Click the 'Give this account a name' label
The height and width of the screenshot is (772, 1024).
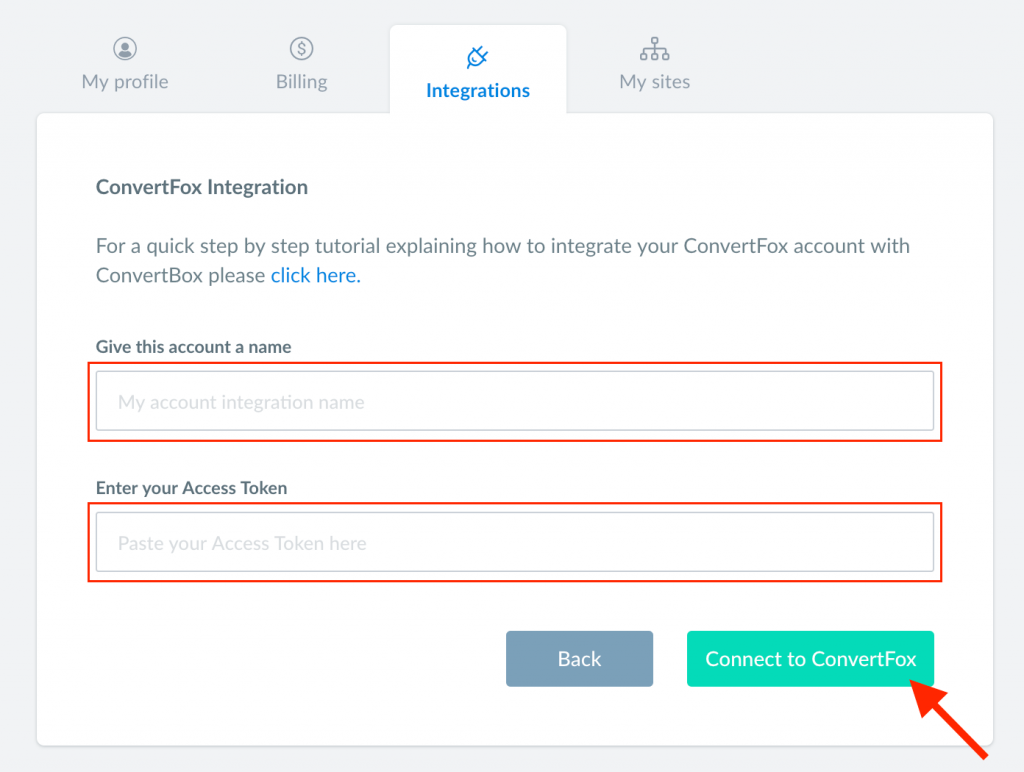(x=193, y=347)
